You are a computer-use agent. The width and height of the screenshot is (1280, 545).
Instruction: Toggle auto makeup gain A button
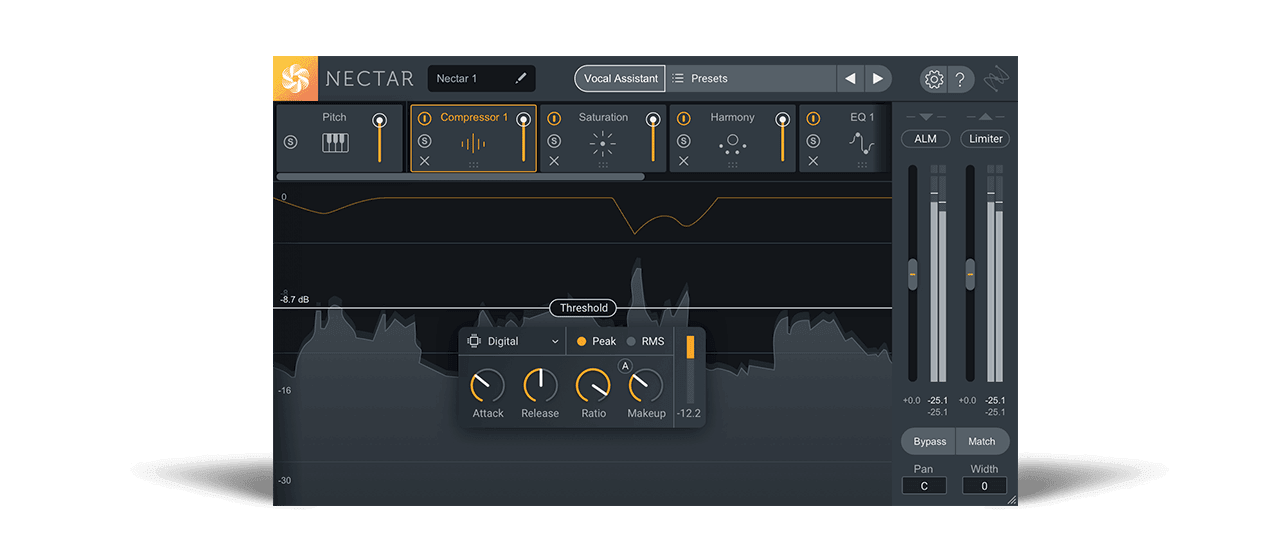pyautogui.click(x=626, y=366)
